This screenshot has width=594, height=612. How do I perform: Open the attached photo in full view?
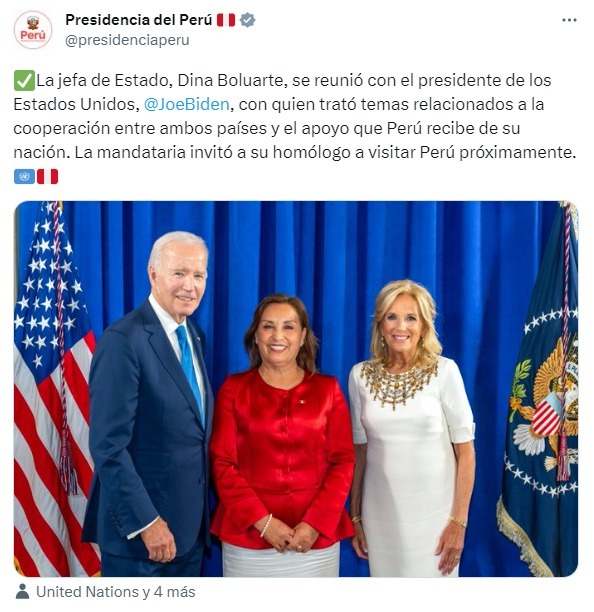tap(296, 389)
